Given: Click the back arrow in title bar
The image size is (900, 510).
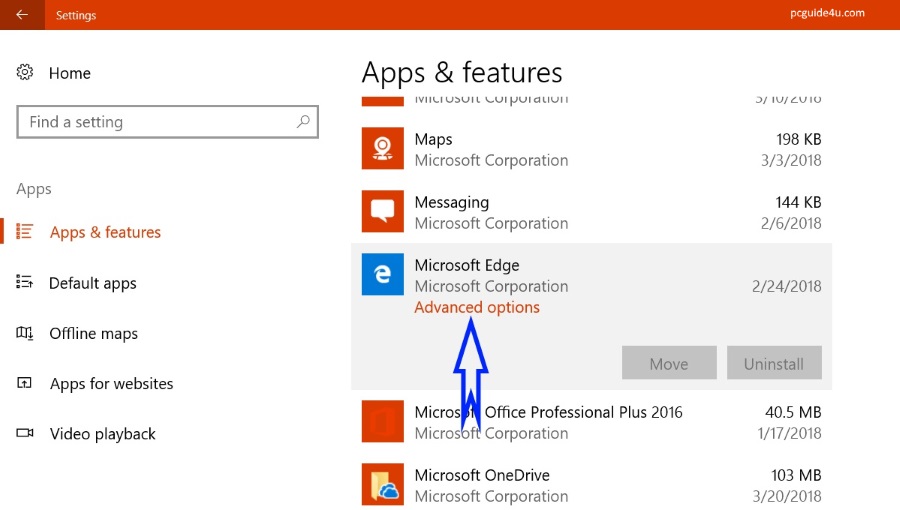Looking at the screenshot, I should [x=22, y=15].
